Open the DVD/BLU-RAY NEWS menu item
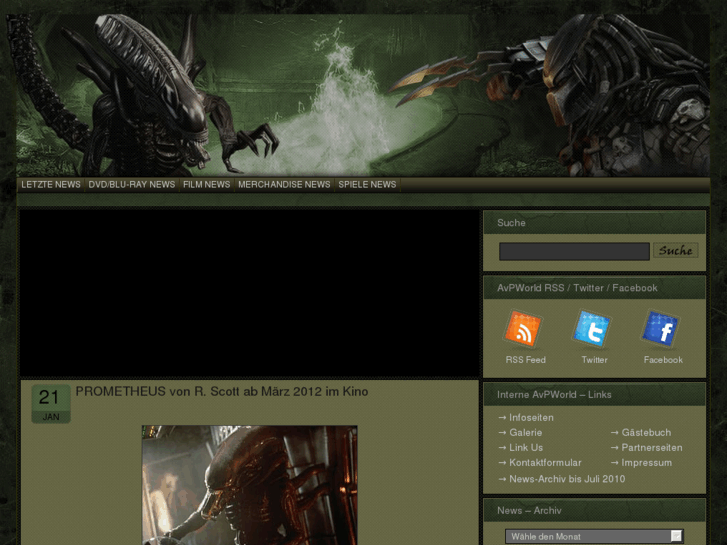 pos(132,185)
